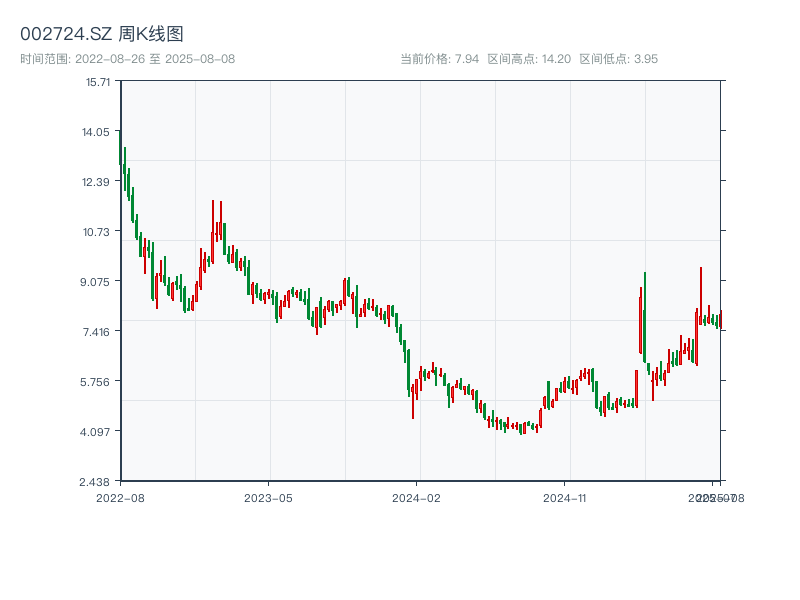This screenshot has width=800, height=600.
Task: Click the 15.71 y-axis tick label
Action: (x=98, y=81)
